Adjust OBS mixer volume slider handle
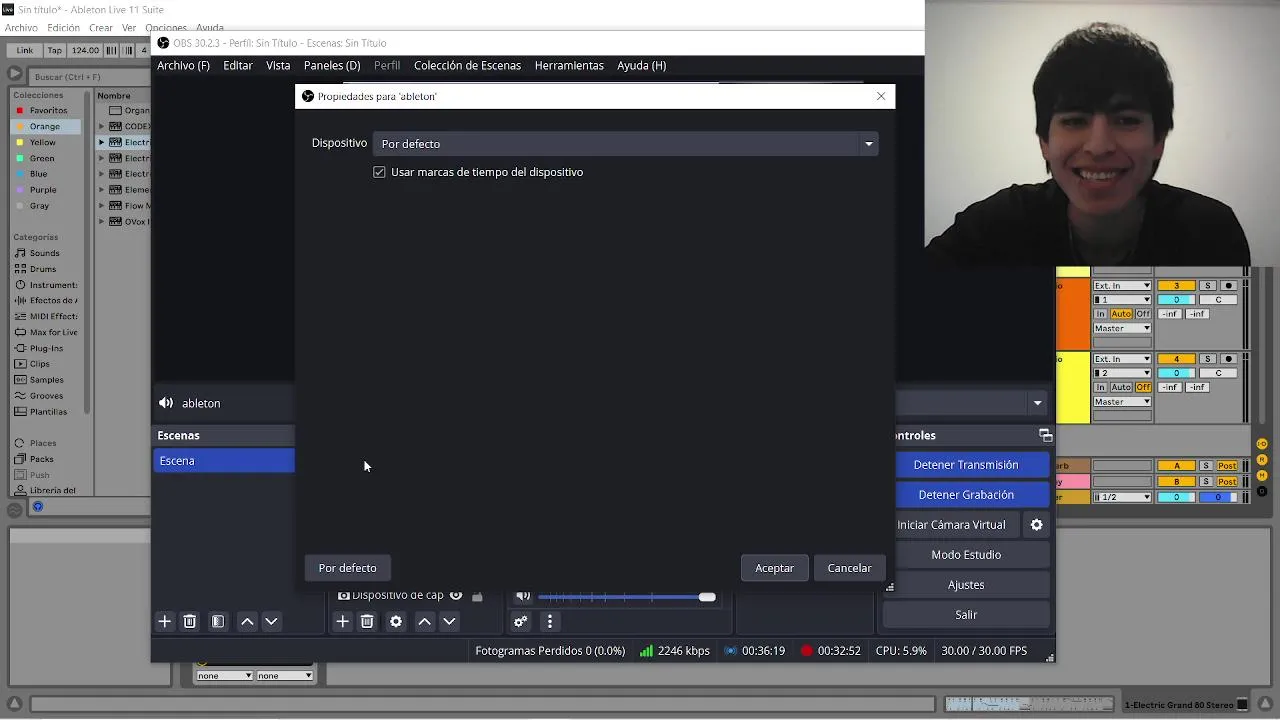The height and width of the screenshot is (720, 1280). click(x=707, y=597)
